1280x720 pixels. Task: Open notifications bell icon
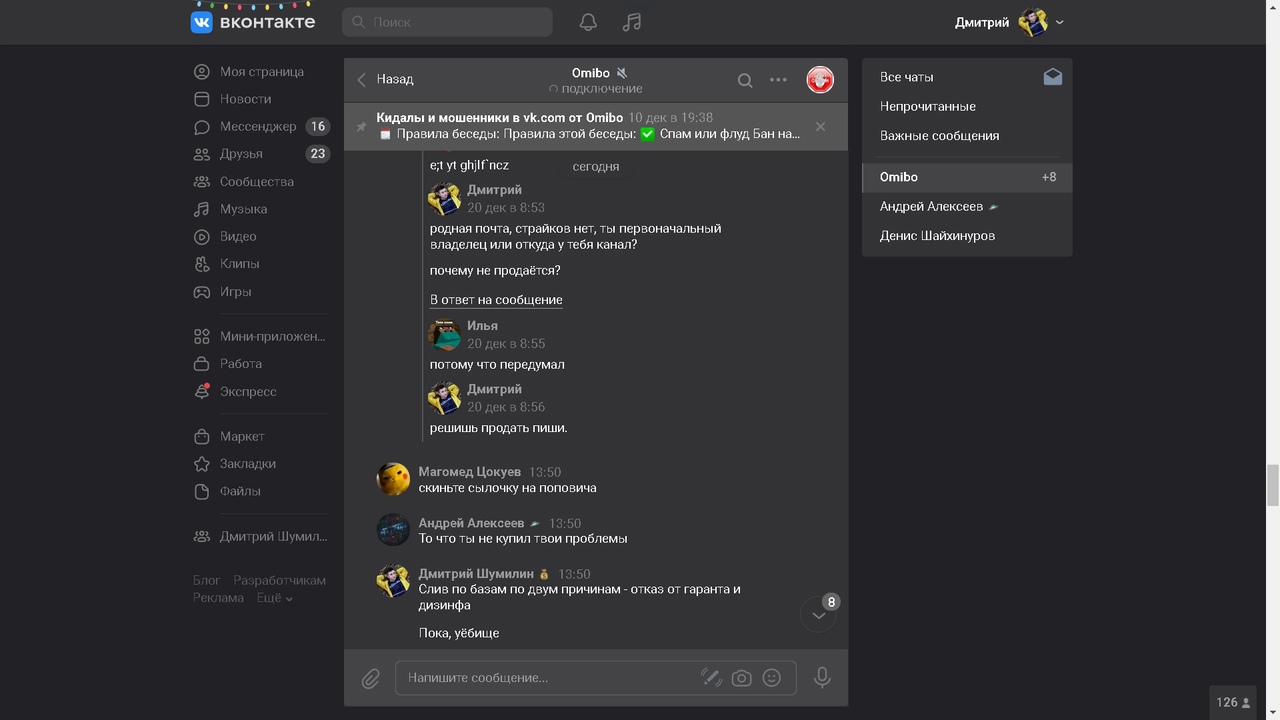pos(588,22)
